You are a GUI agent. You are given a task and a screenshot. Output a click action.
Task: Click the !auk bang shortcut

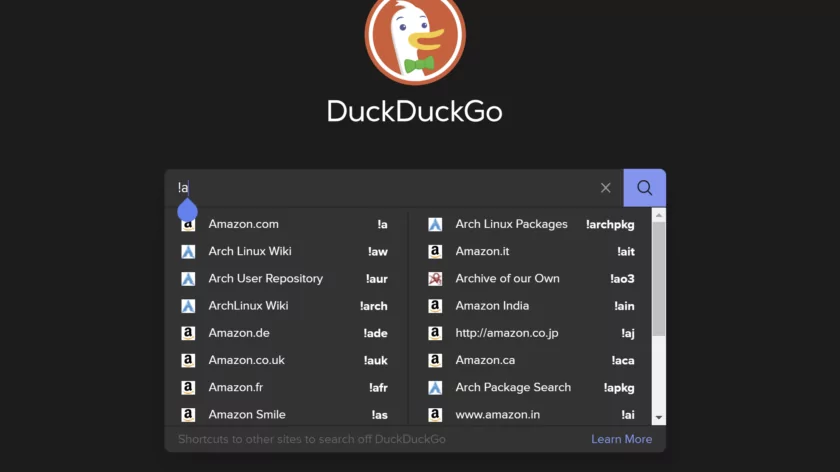tap(376, 361)
